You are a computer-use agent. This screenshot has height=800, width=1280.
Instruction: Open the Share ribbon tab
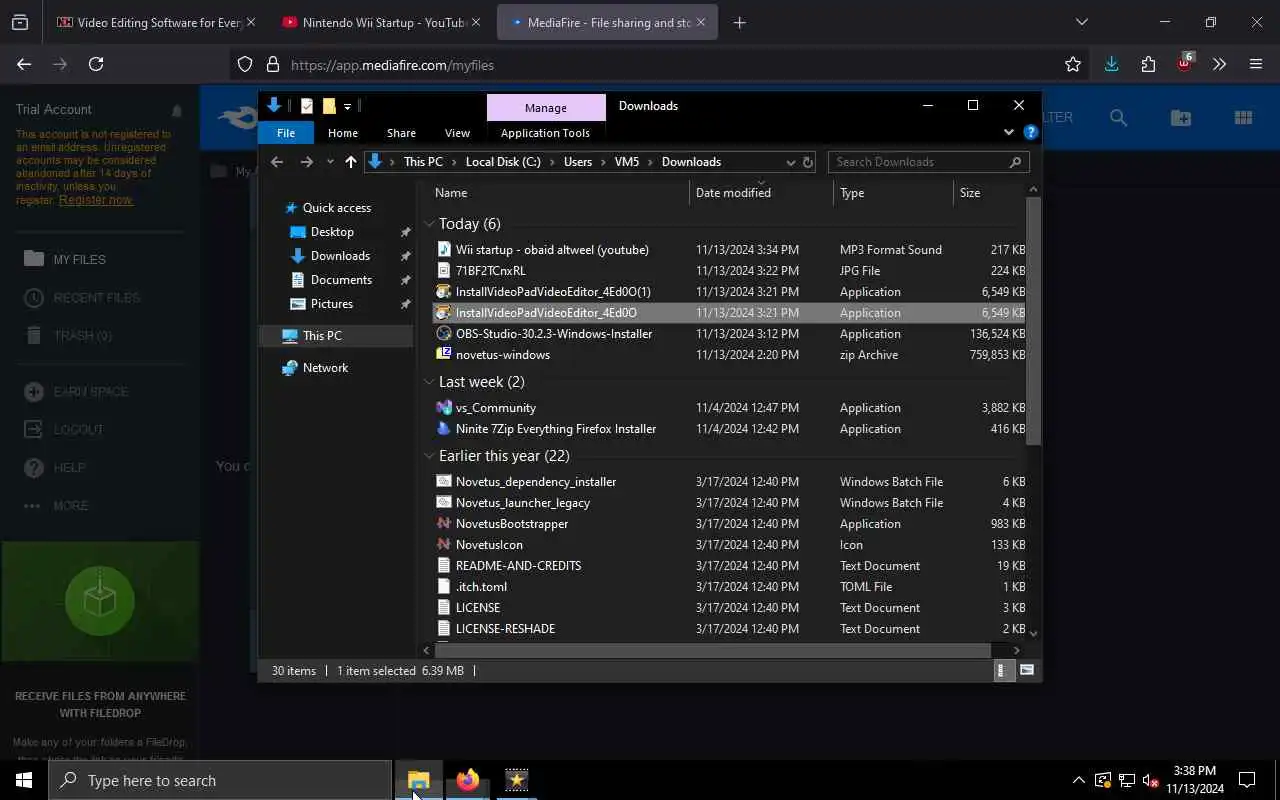pos(401,133)
